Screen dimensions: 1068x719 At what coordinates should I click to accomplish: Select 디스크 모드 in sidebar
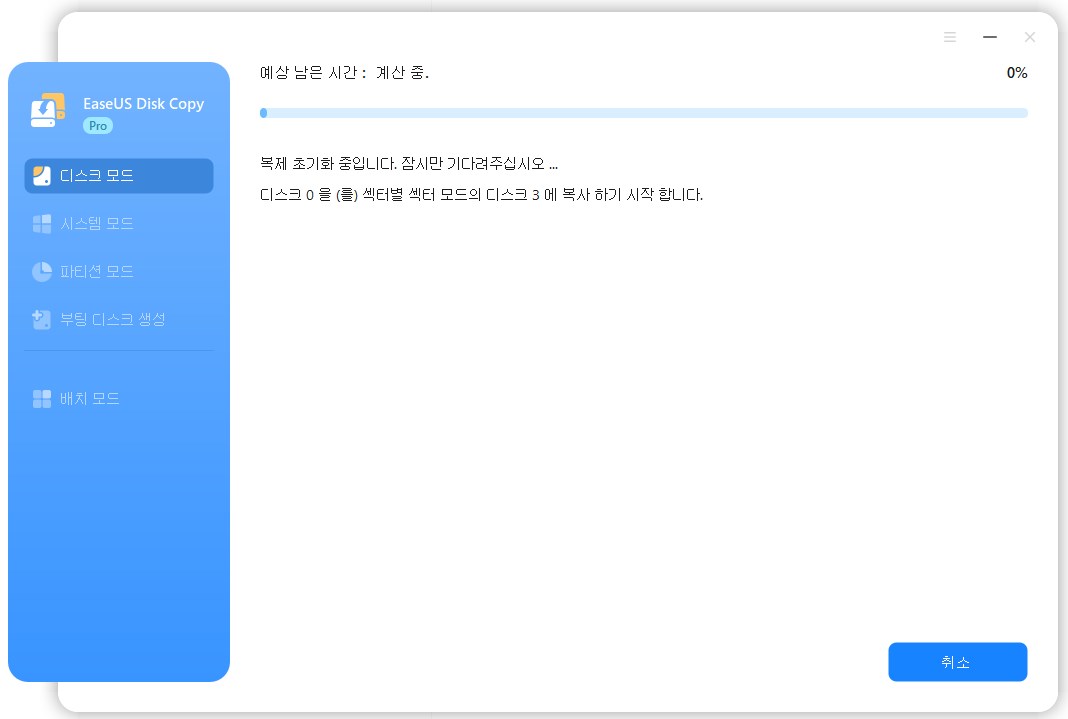[x=119, y=176]
